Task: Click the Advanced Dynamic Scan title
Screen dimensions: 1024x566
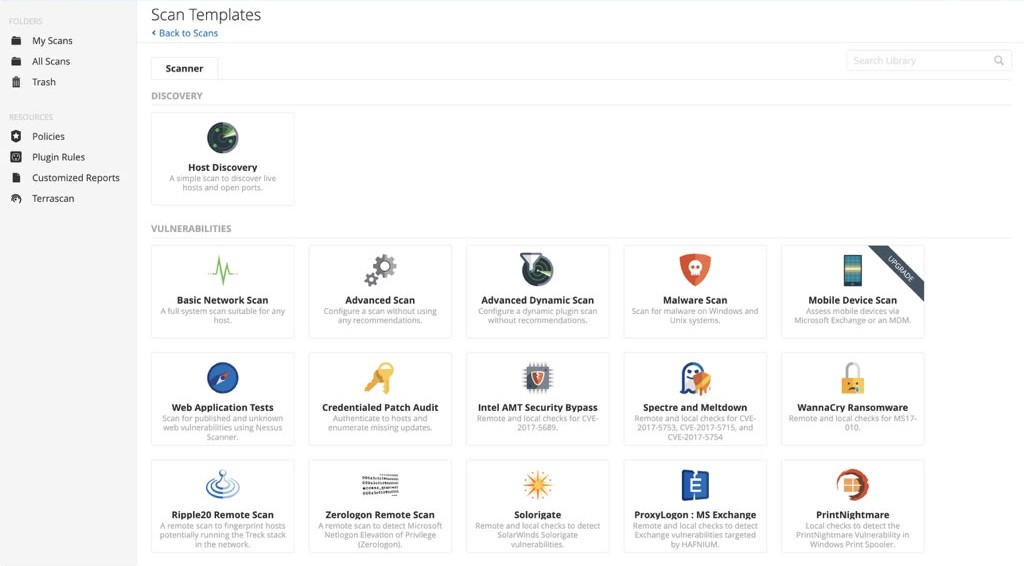Action: pyautogui.click(x=537, y=300)
